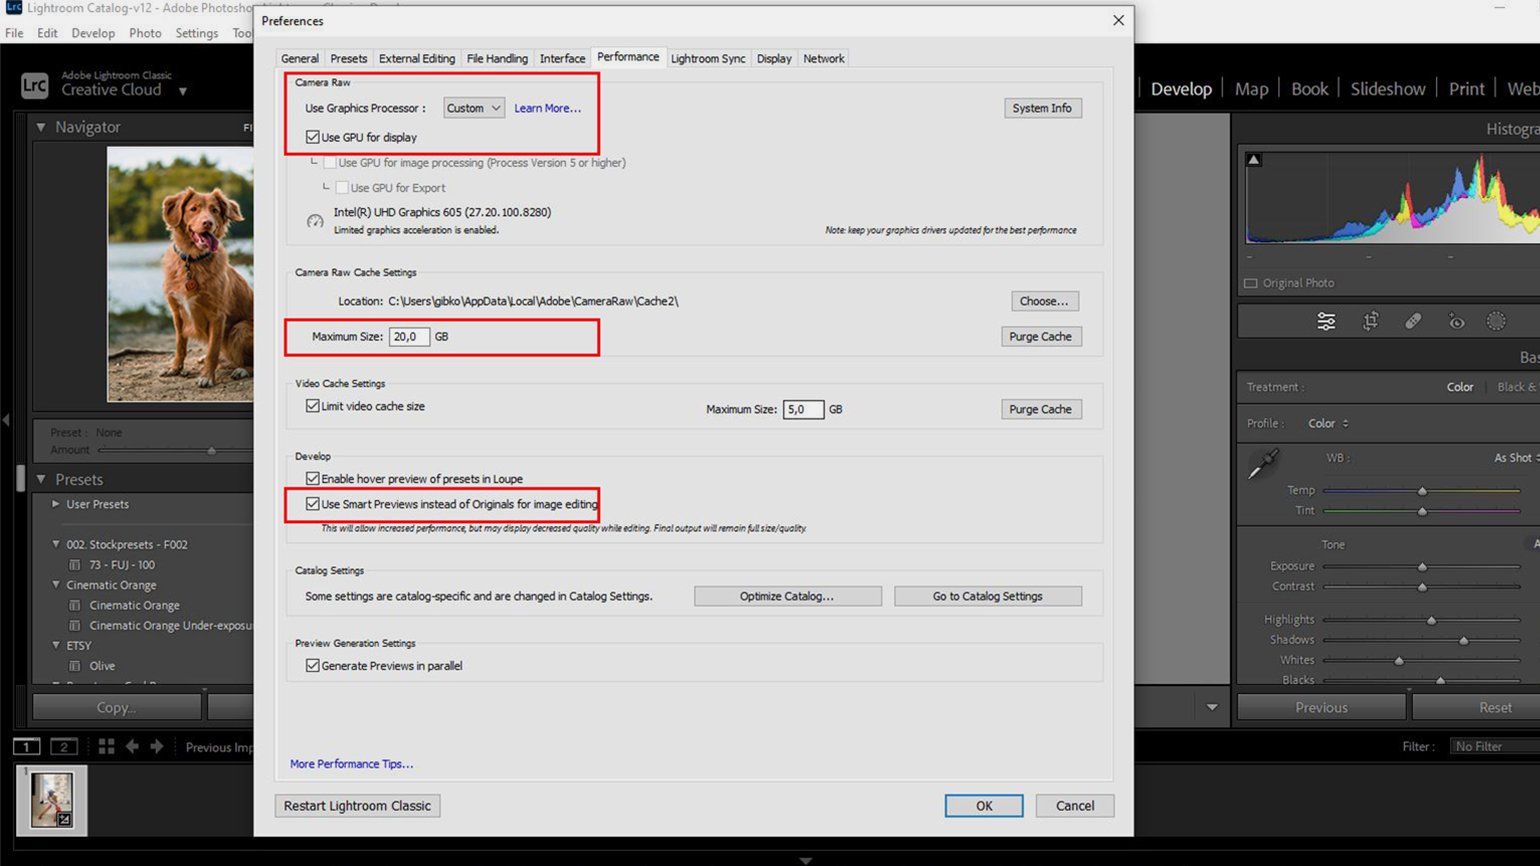
Task: Open toolbar options down arrow near Previous
Action: tap(1212, 707)
